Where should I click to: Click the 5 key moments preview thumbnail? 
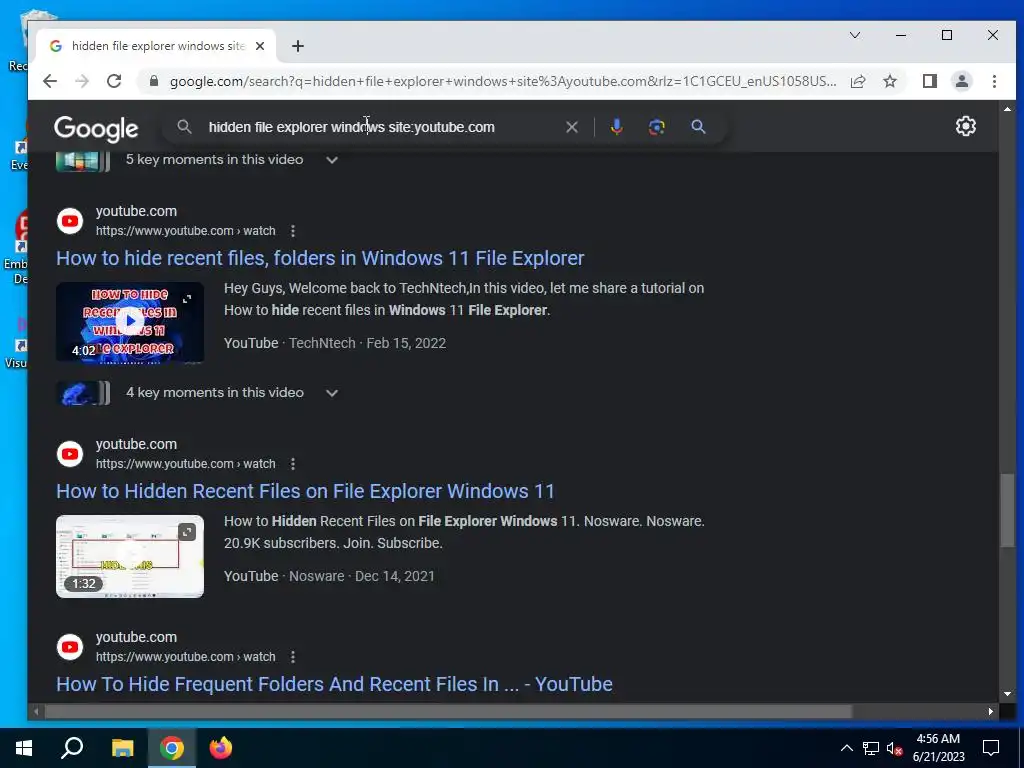click(82, 161)
